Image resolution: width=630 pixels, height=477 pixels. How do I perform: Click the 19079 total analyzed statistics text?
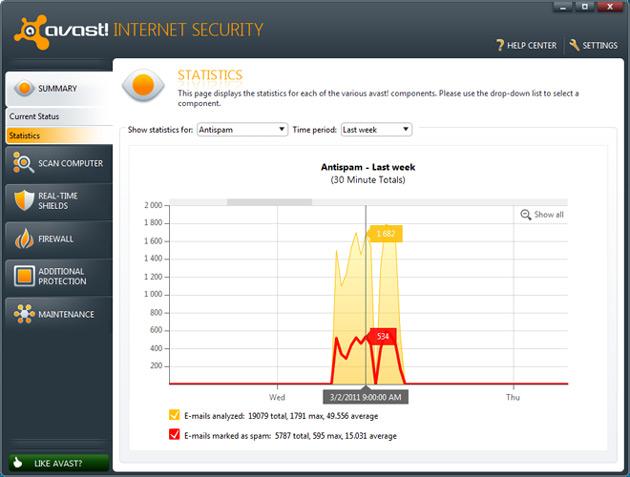281,416
